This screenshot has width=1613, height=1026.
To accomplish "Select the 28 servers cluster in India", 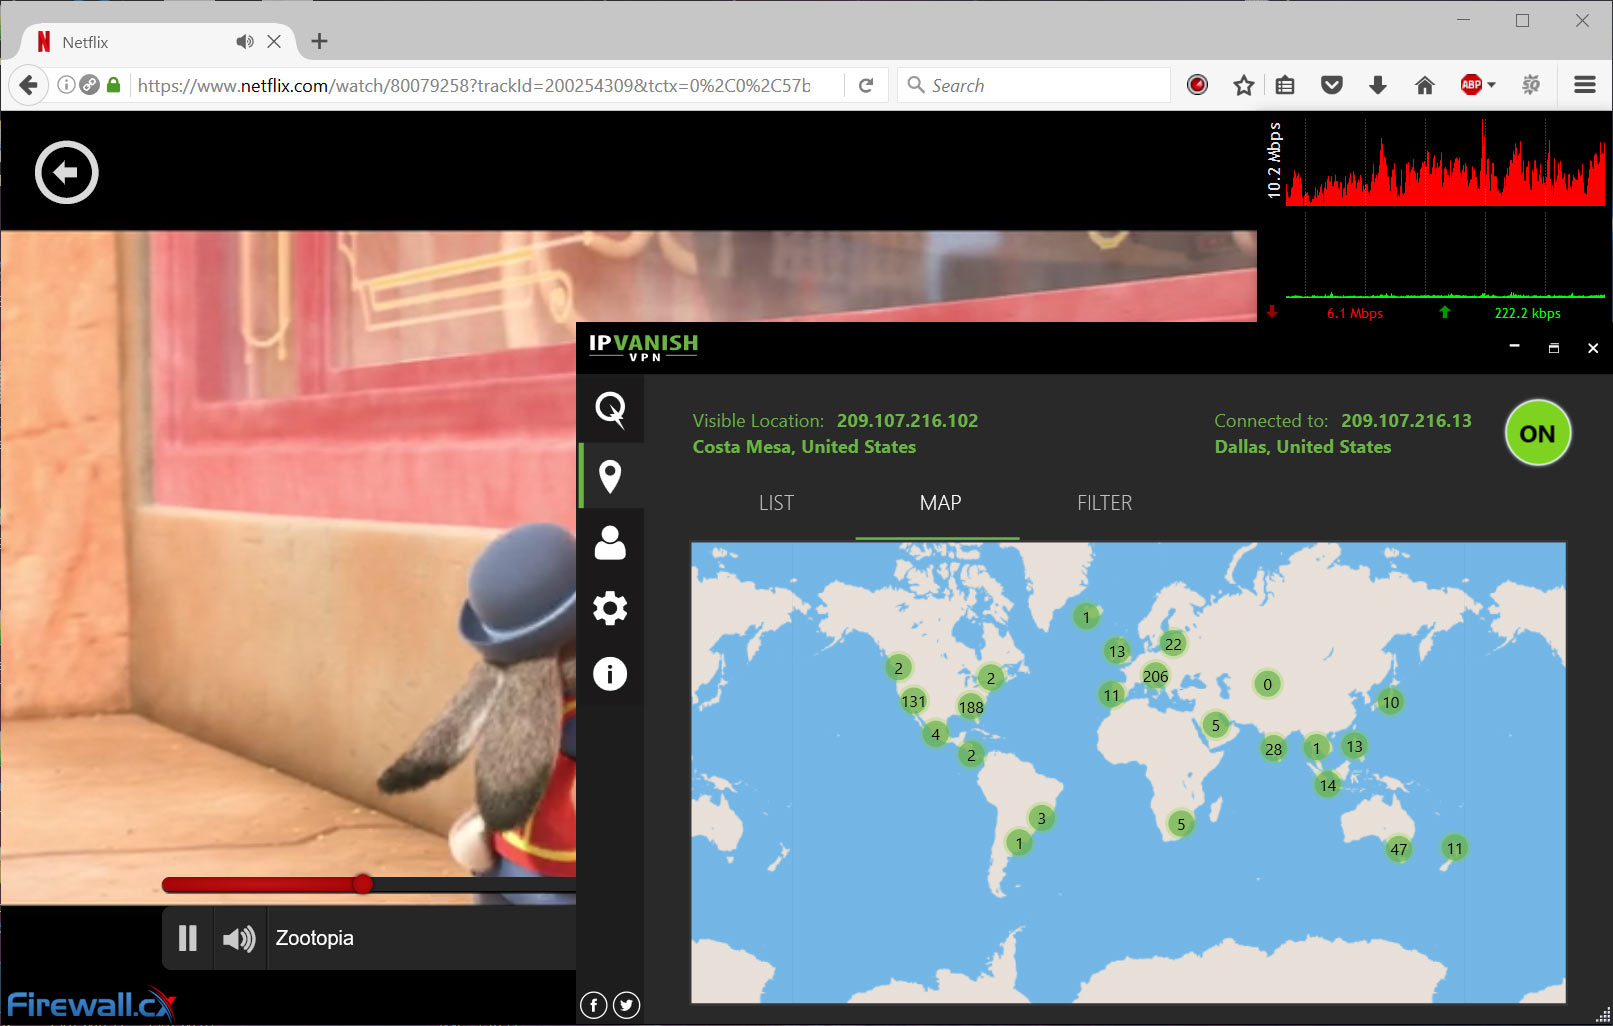I will (x=1273, y=749).
